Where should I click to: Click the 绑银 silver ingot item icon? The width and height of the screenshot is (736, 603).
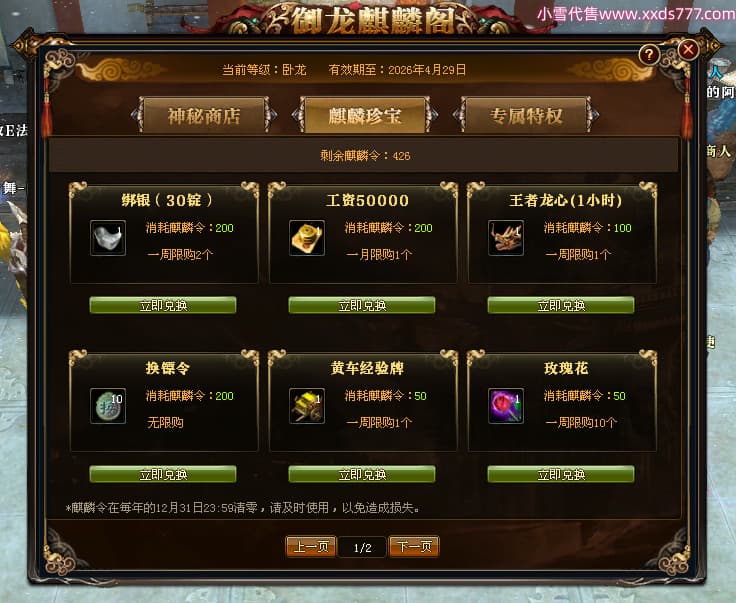108,238
